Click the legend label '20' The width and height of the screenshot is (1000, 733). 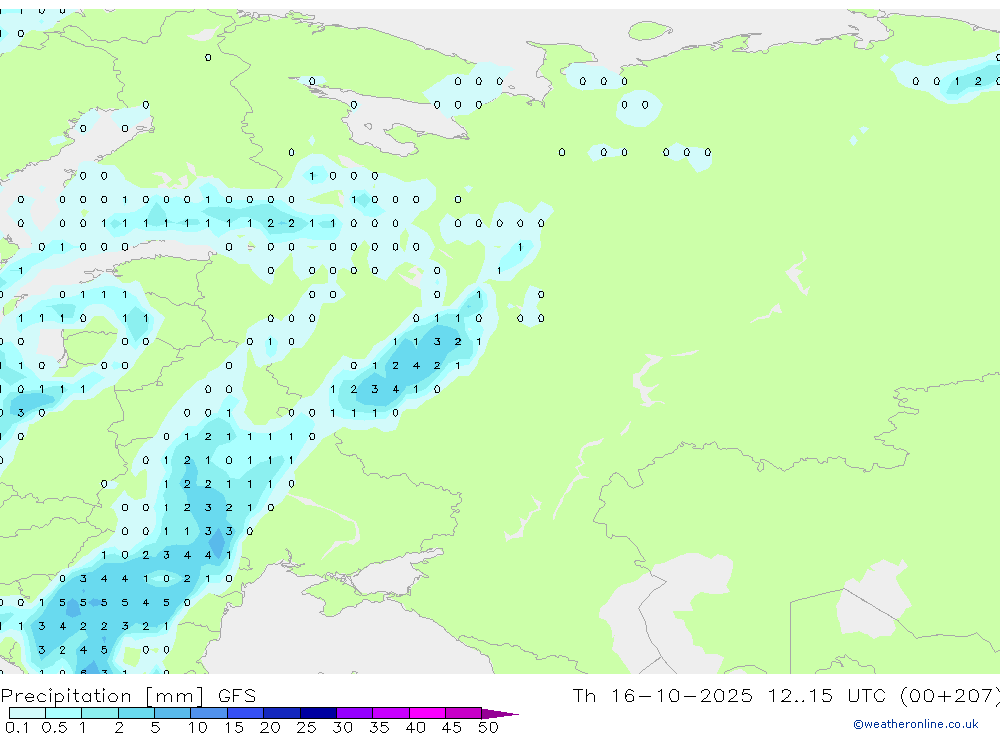270,727
